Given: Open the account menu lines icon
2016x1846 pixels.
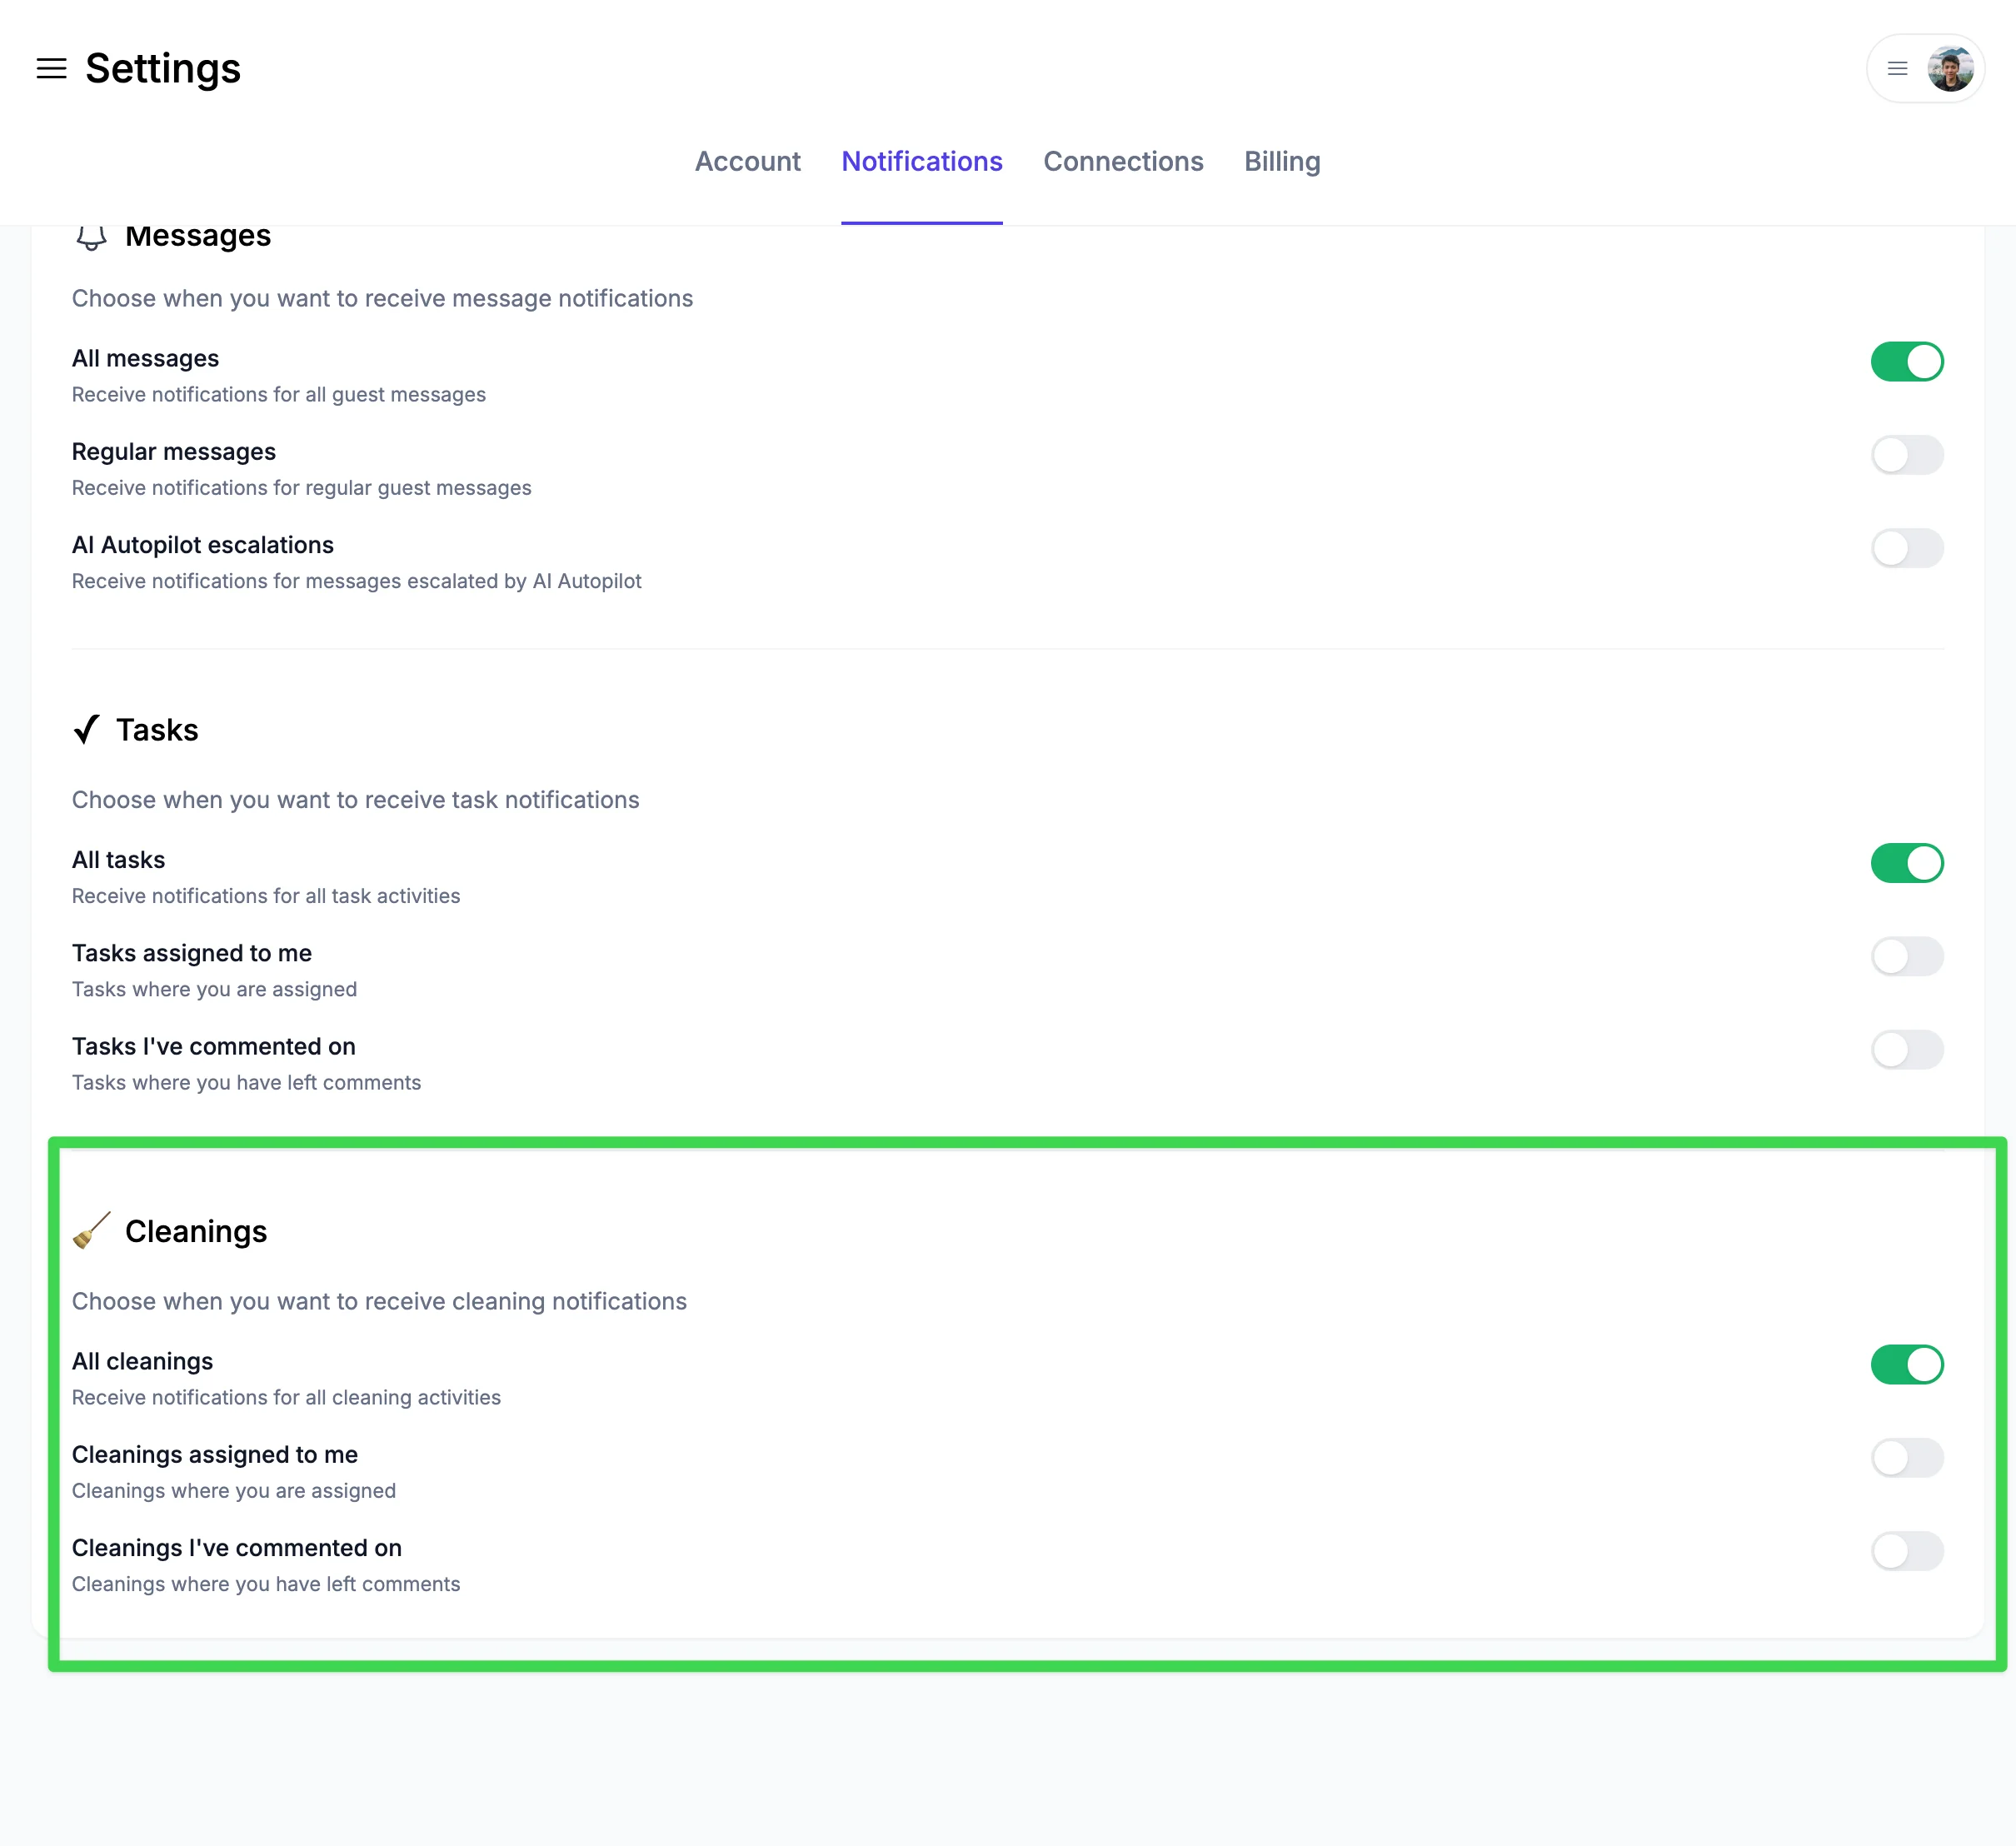Looking at the screenshot, I should coord(1897,69).
